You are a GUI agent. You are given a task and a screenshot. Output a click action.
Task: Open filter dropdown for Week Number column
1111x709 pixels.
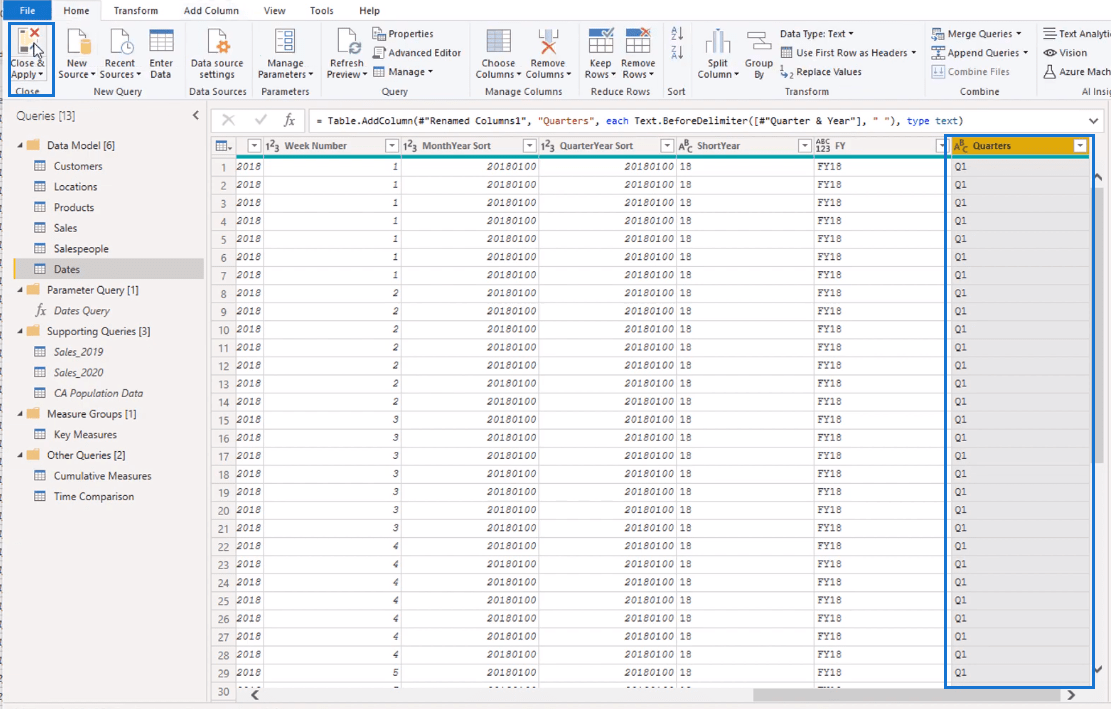tap(391, 146)
